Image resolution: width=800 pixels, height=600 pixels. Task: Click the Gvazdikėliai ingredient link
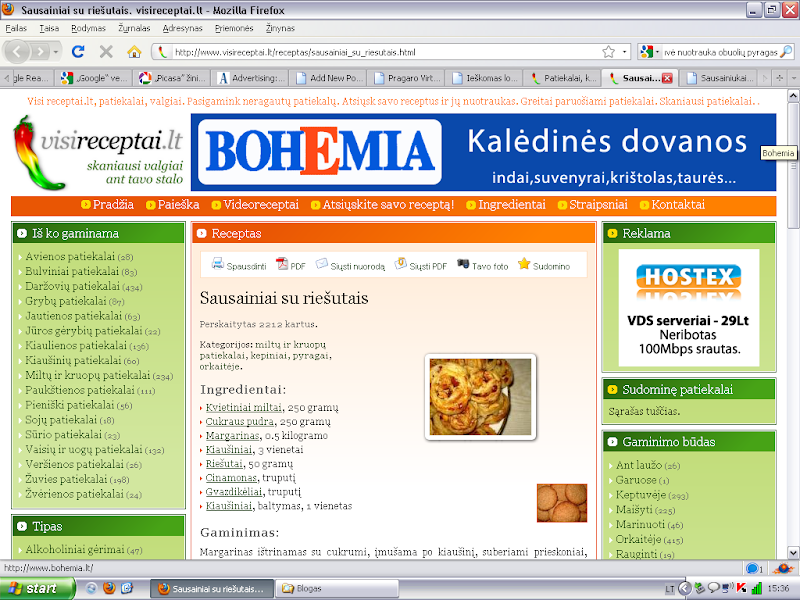pos(234,492)
